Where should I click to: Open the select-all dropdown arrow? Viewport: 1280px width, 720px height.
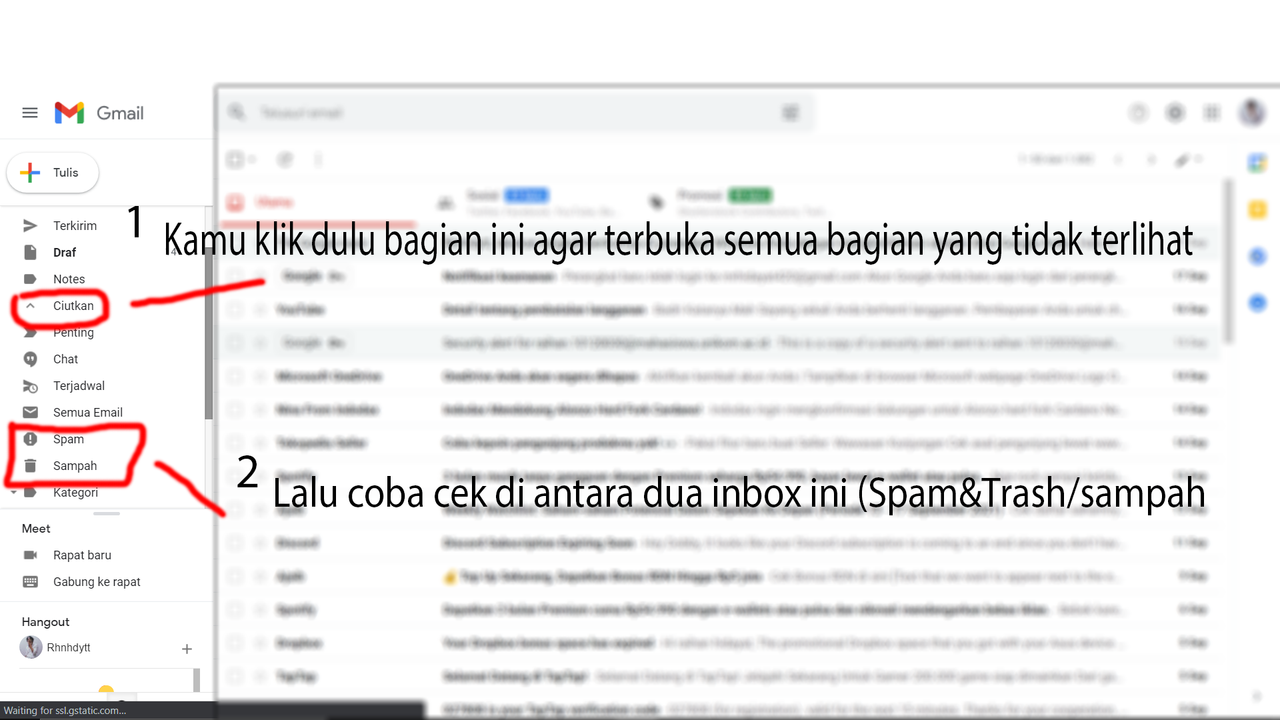pos(252,159)
